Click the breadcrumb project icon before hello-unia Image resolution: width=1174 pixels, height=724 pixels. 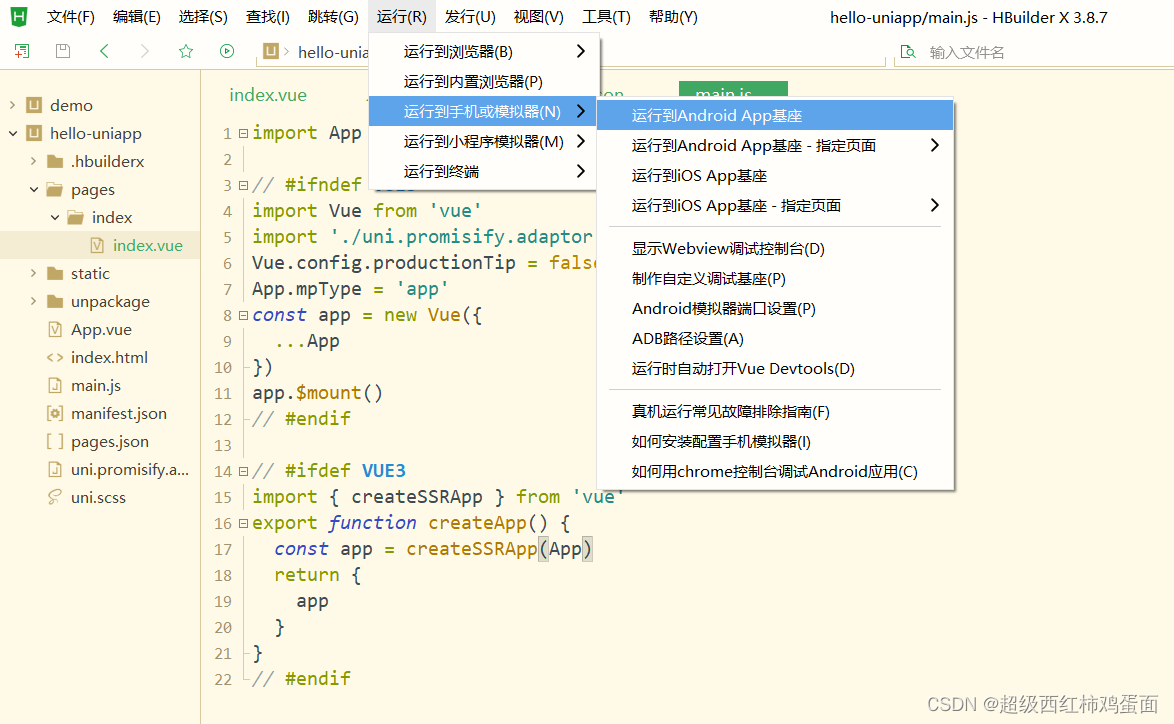point(271,51)
